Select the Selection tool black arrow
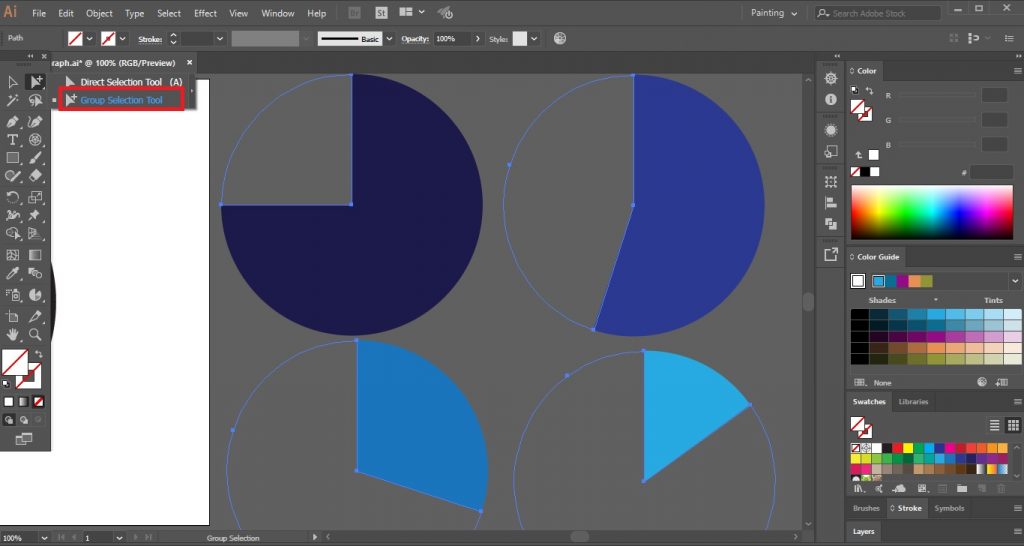The image size is (1024, 546). pos(12,82)
